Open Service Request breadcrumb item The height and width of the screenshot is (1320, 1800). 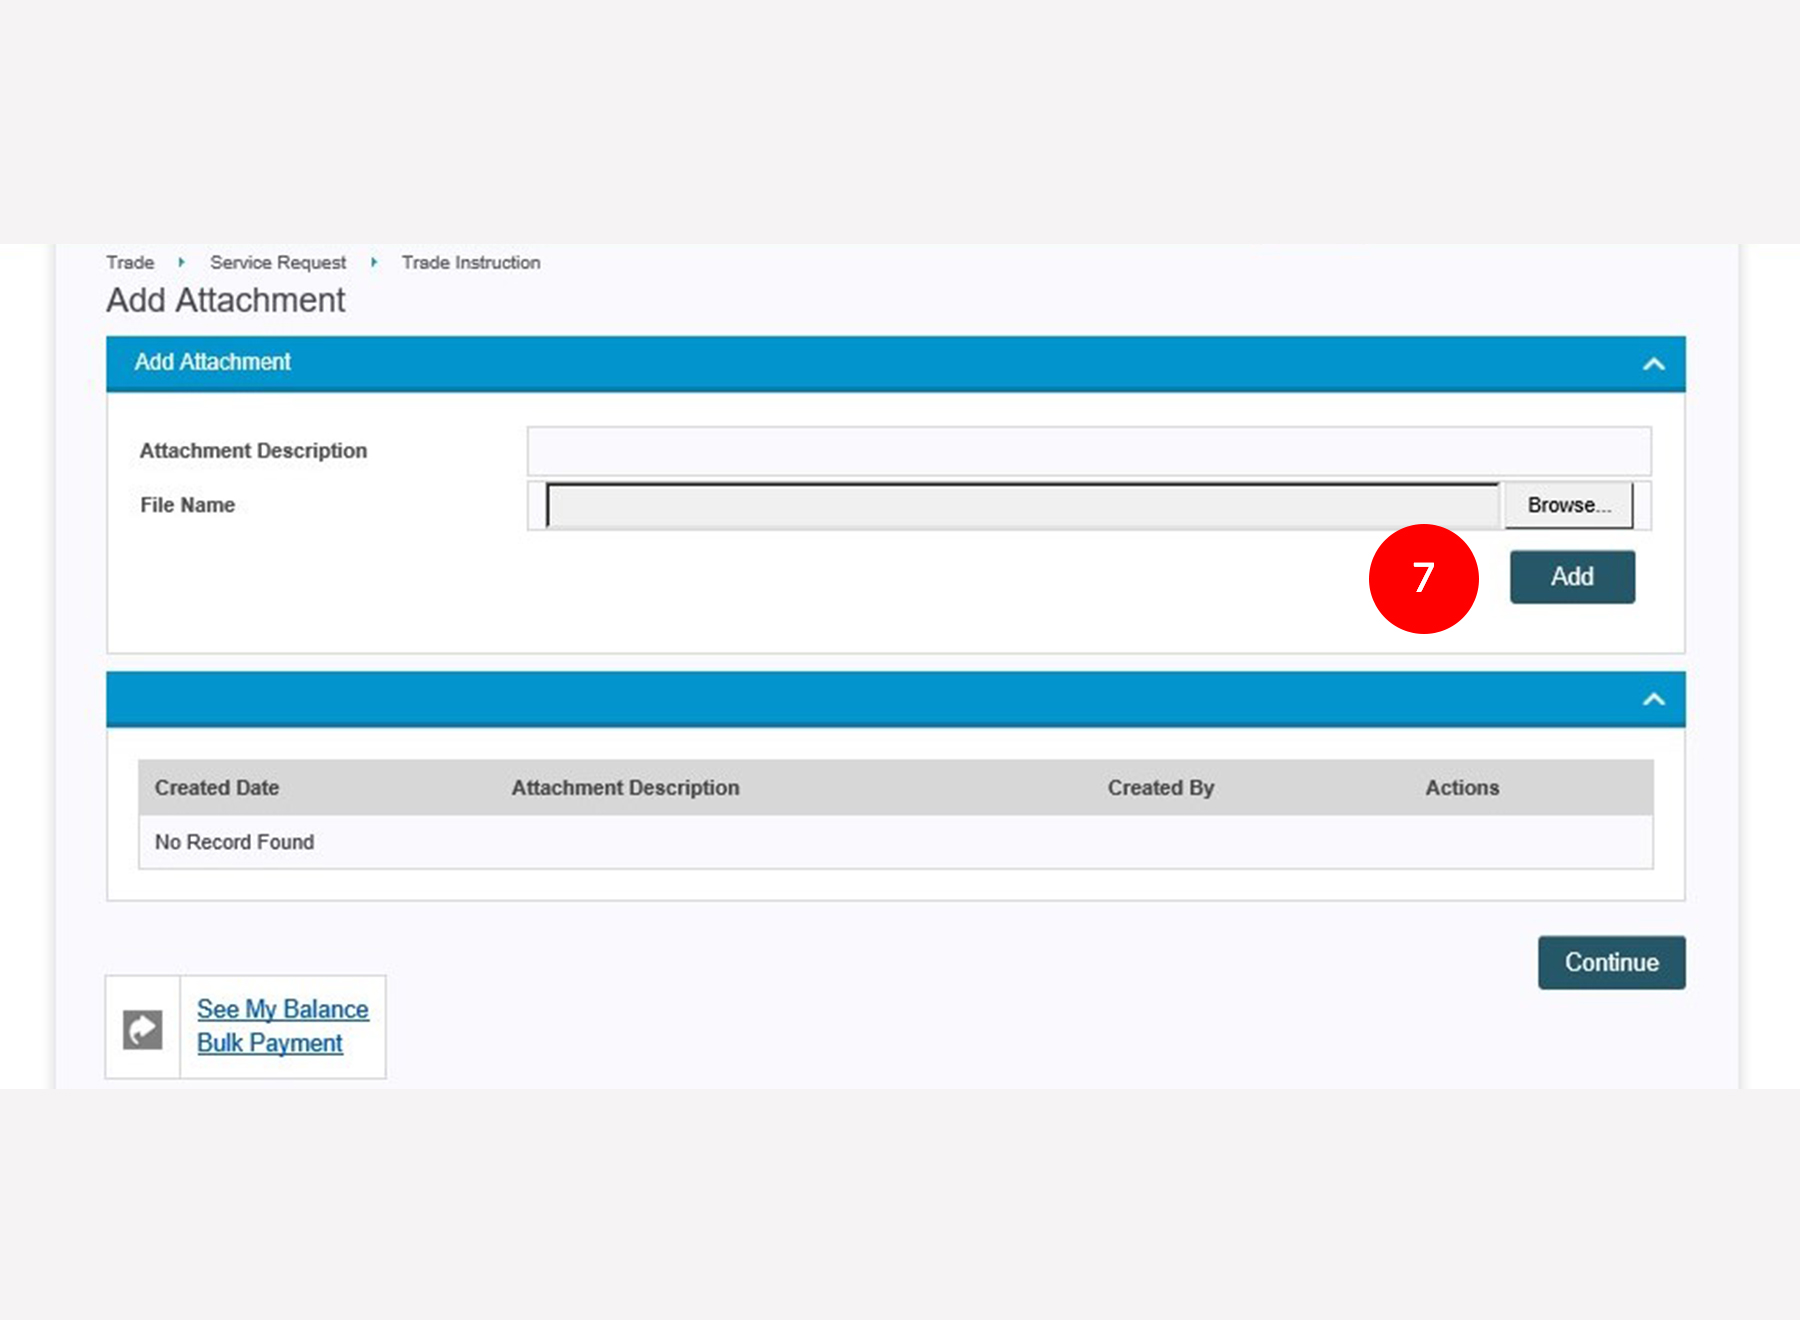pos(277,262)
